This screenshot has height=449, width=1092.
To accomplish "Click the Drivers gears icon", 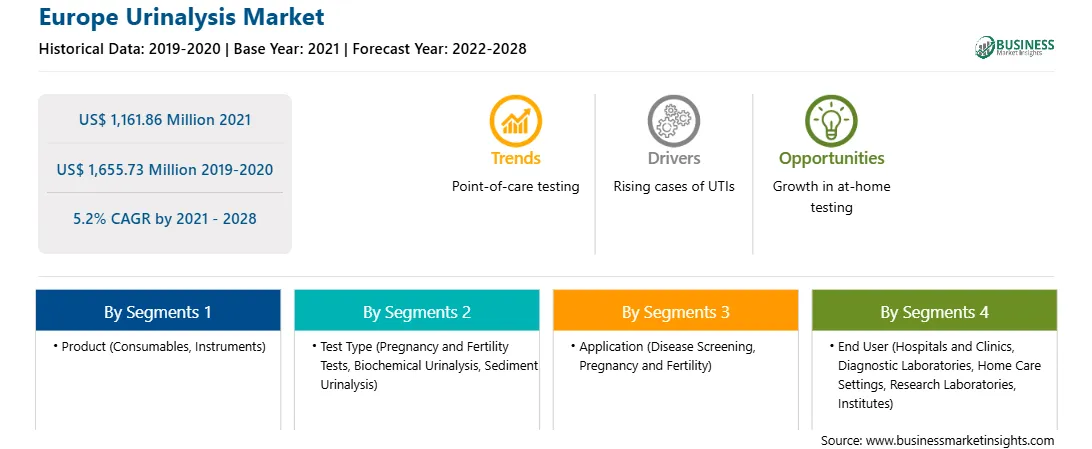I will coord(673,120).
